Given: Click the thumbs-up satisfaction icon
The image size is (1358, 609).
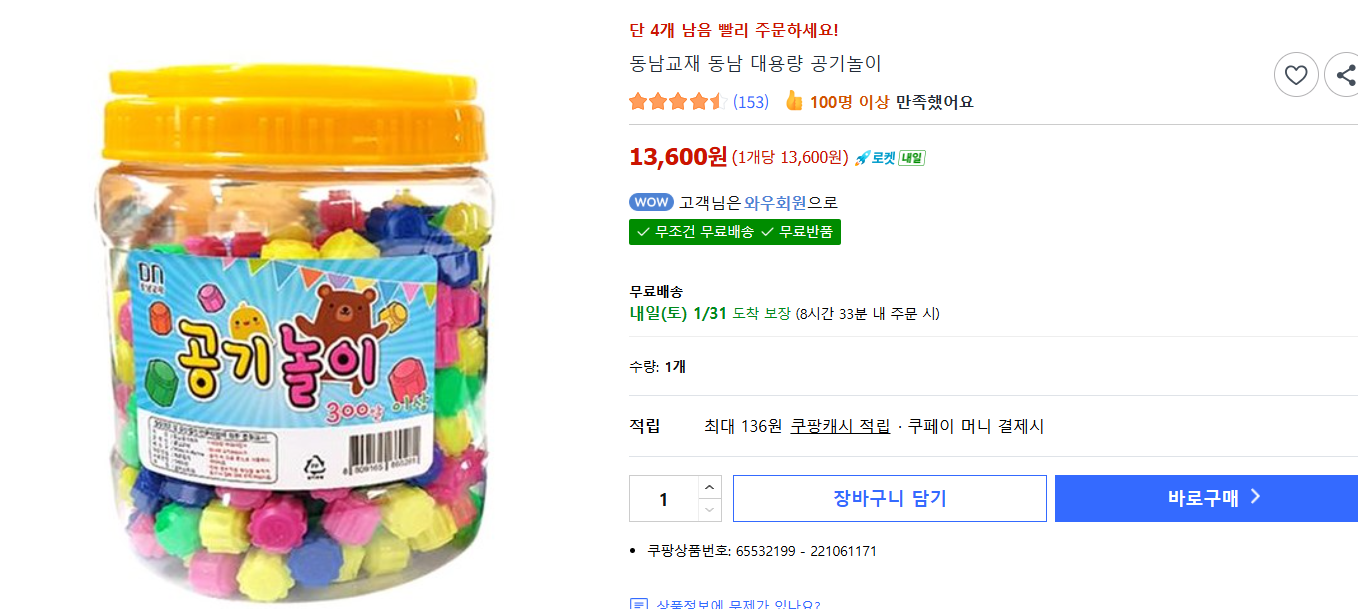Looking at the screenshot, I should (792, 101).
